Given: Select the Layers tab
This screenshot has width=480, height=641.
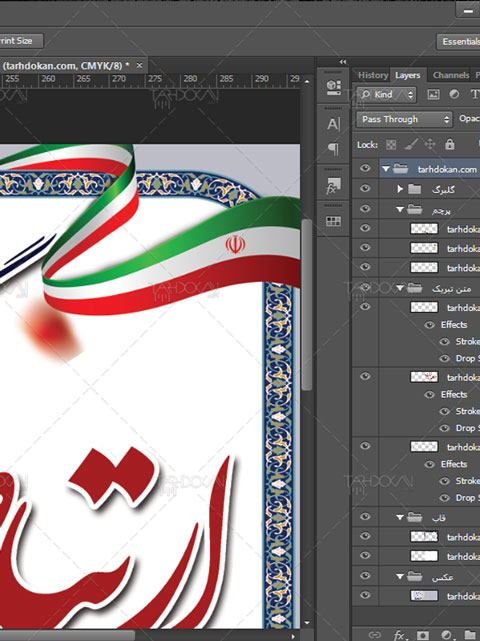Looking at the screenshot, I should click(408, 75).
